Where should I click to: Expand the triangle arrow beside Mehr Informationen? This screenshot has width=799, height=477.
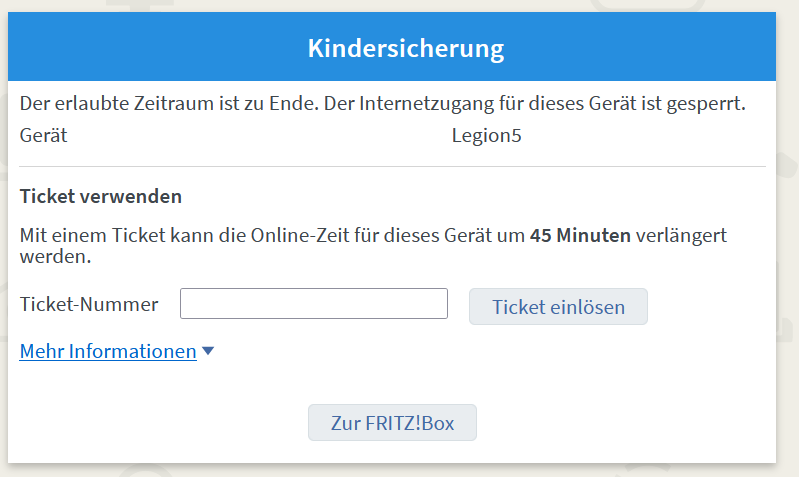coord(208,351)
